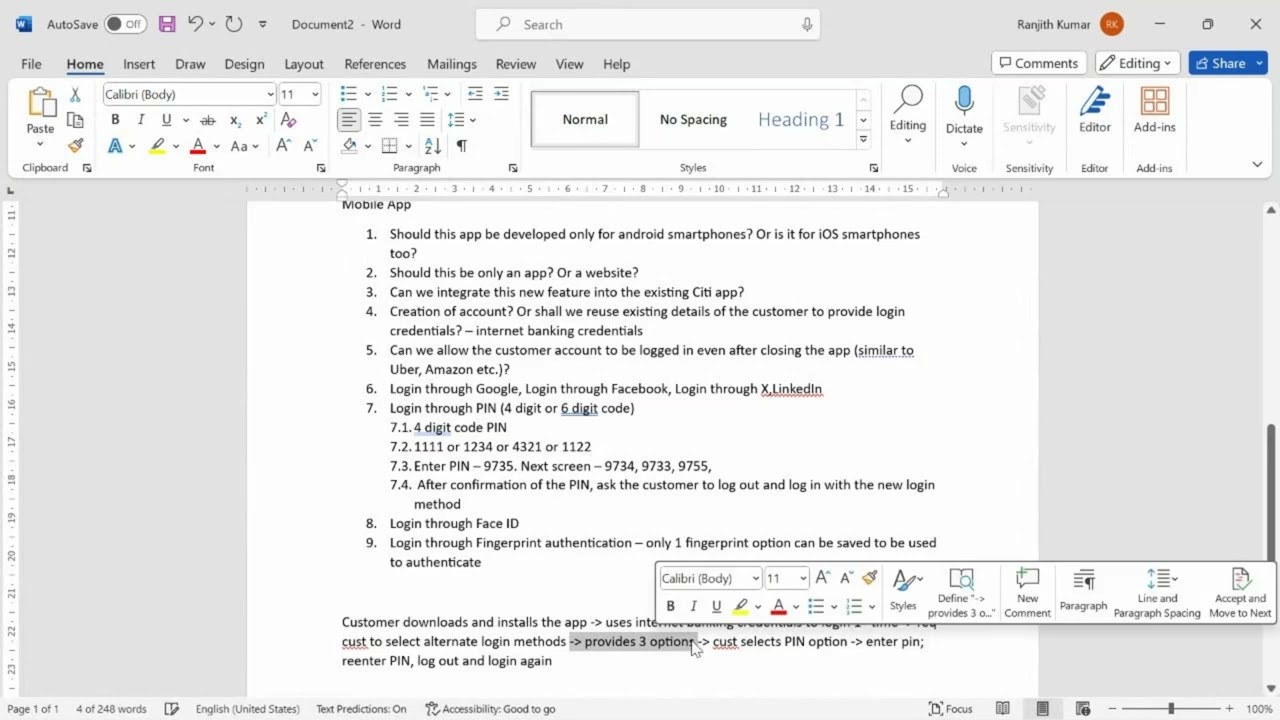Viewport: 1280px width, 720px height.
Task: Click the Copy icon in Clipboard group
Action: click(75, 120)
